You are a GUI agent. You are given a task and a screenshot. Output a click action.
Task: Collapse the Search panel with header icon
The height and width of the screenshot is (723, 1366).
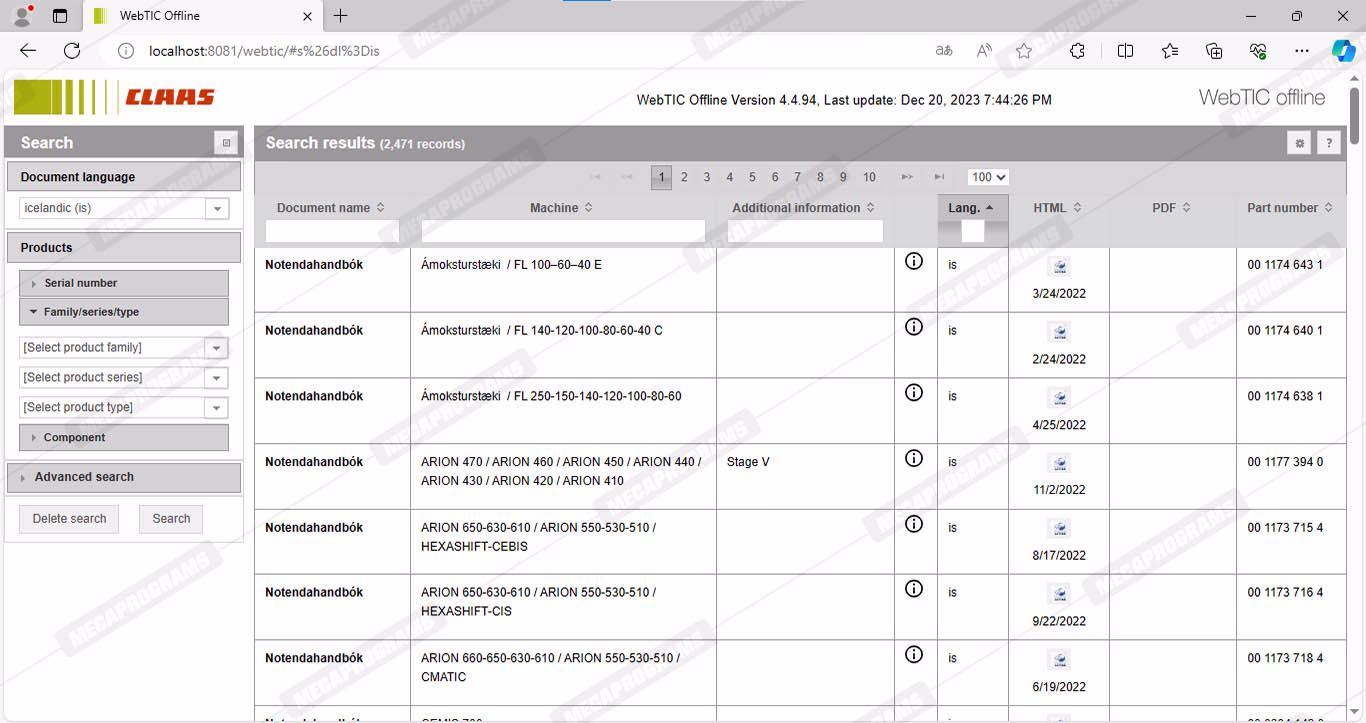(x=226, y=143)
